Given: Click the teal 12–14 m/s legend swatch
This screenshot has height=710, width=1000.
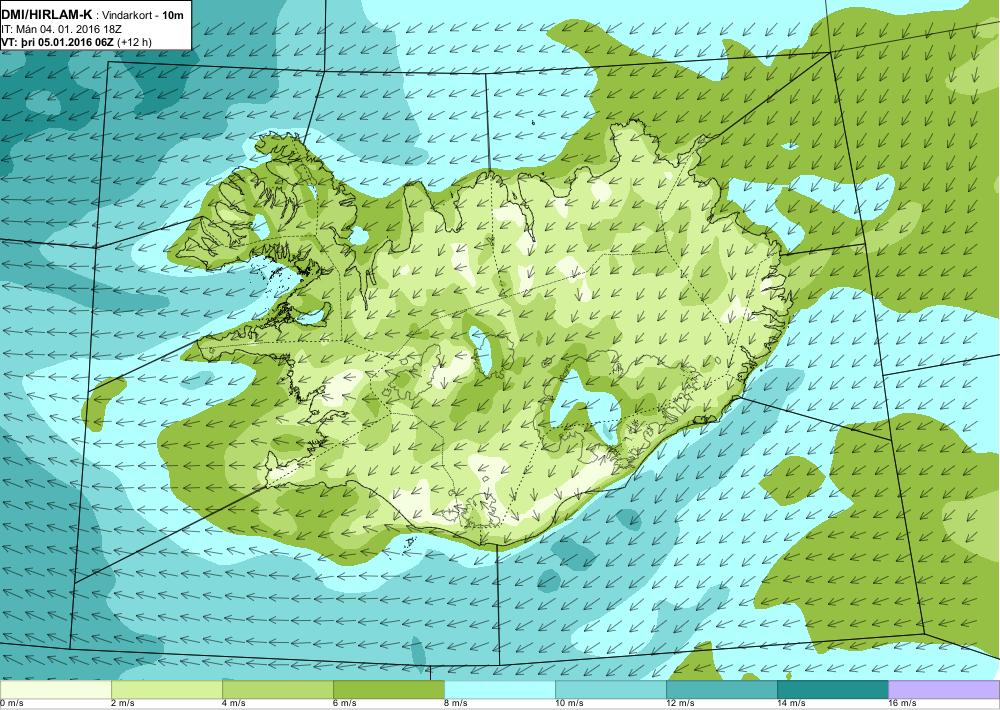Looking at the screenshot, I should tap(721, 689).
